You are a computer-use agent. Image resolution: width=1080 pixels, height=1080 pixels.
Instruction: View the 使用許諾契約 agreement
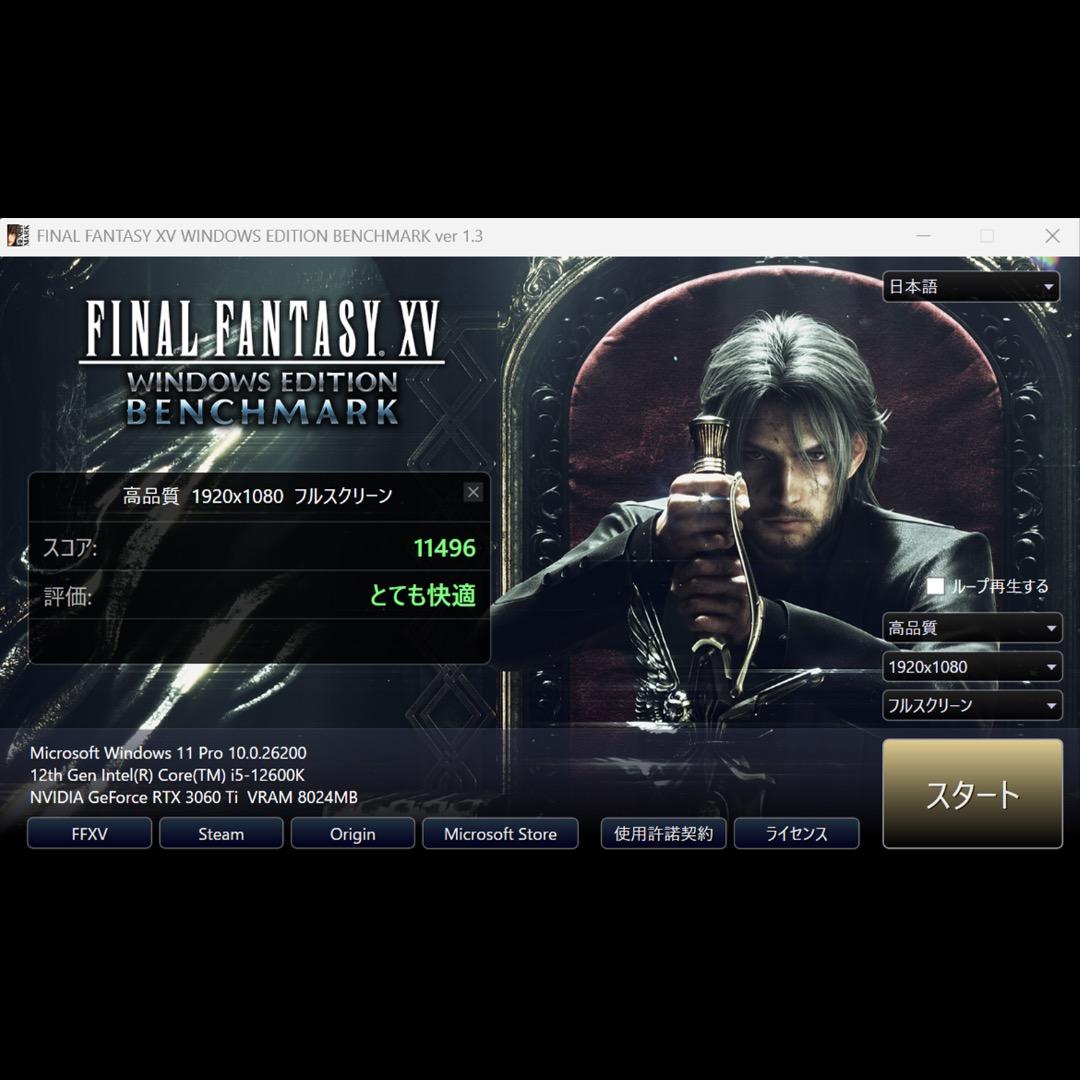663,834
